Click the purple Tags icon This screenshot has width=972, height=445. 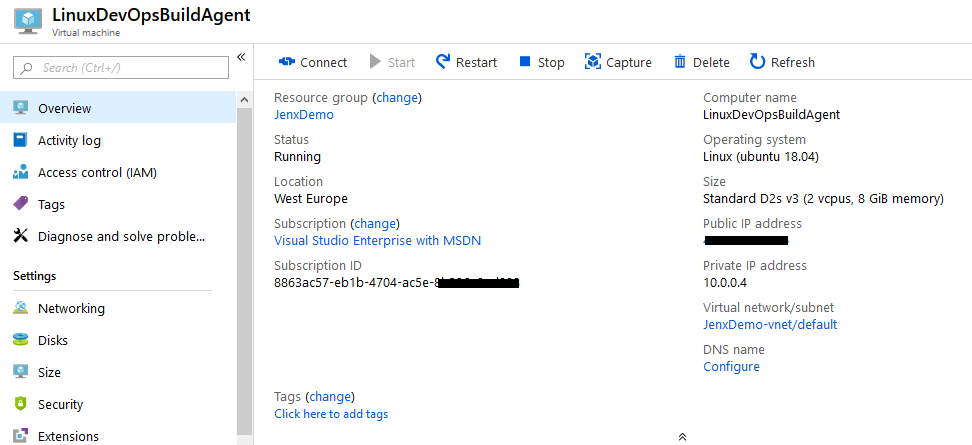pos(20,204)
